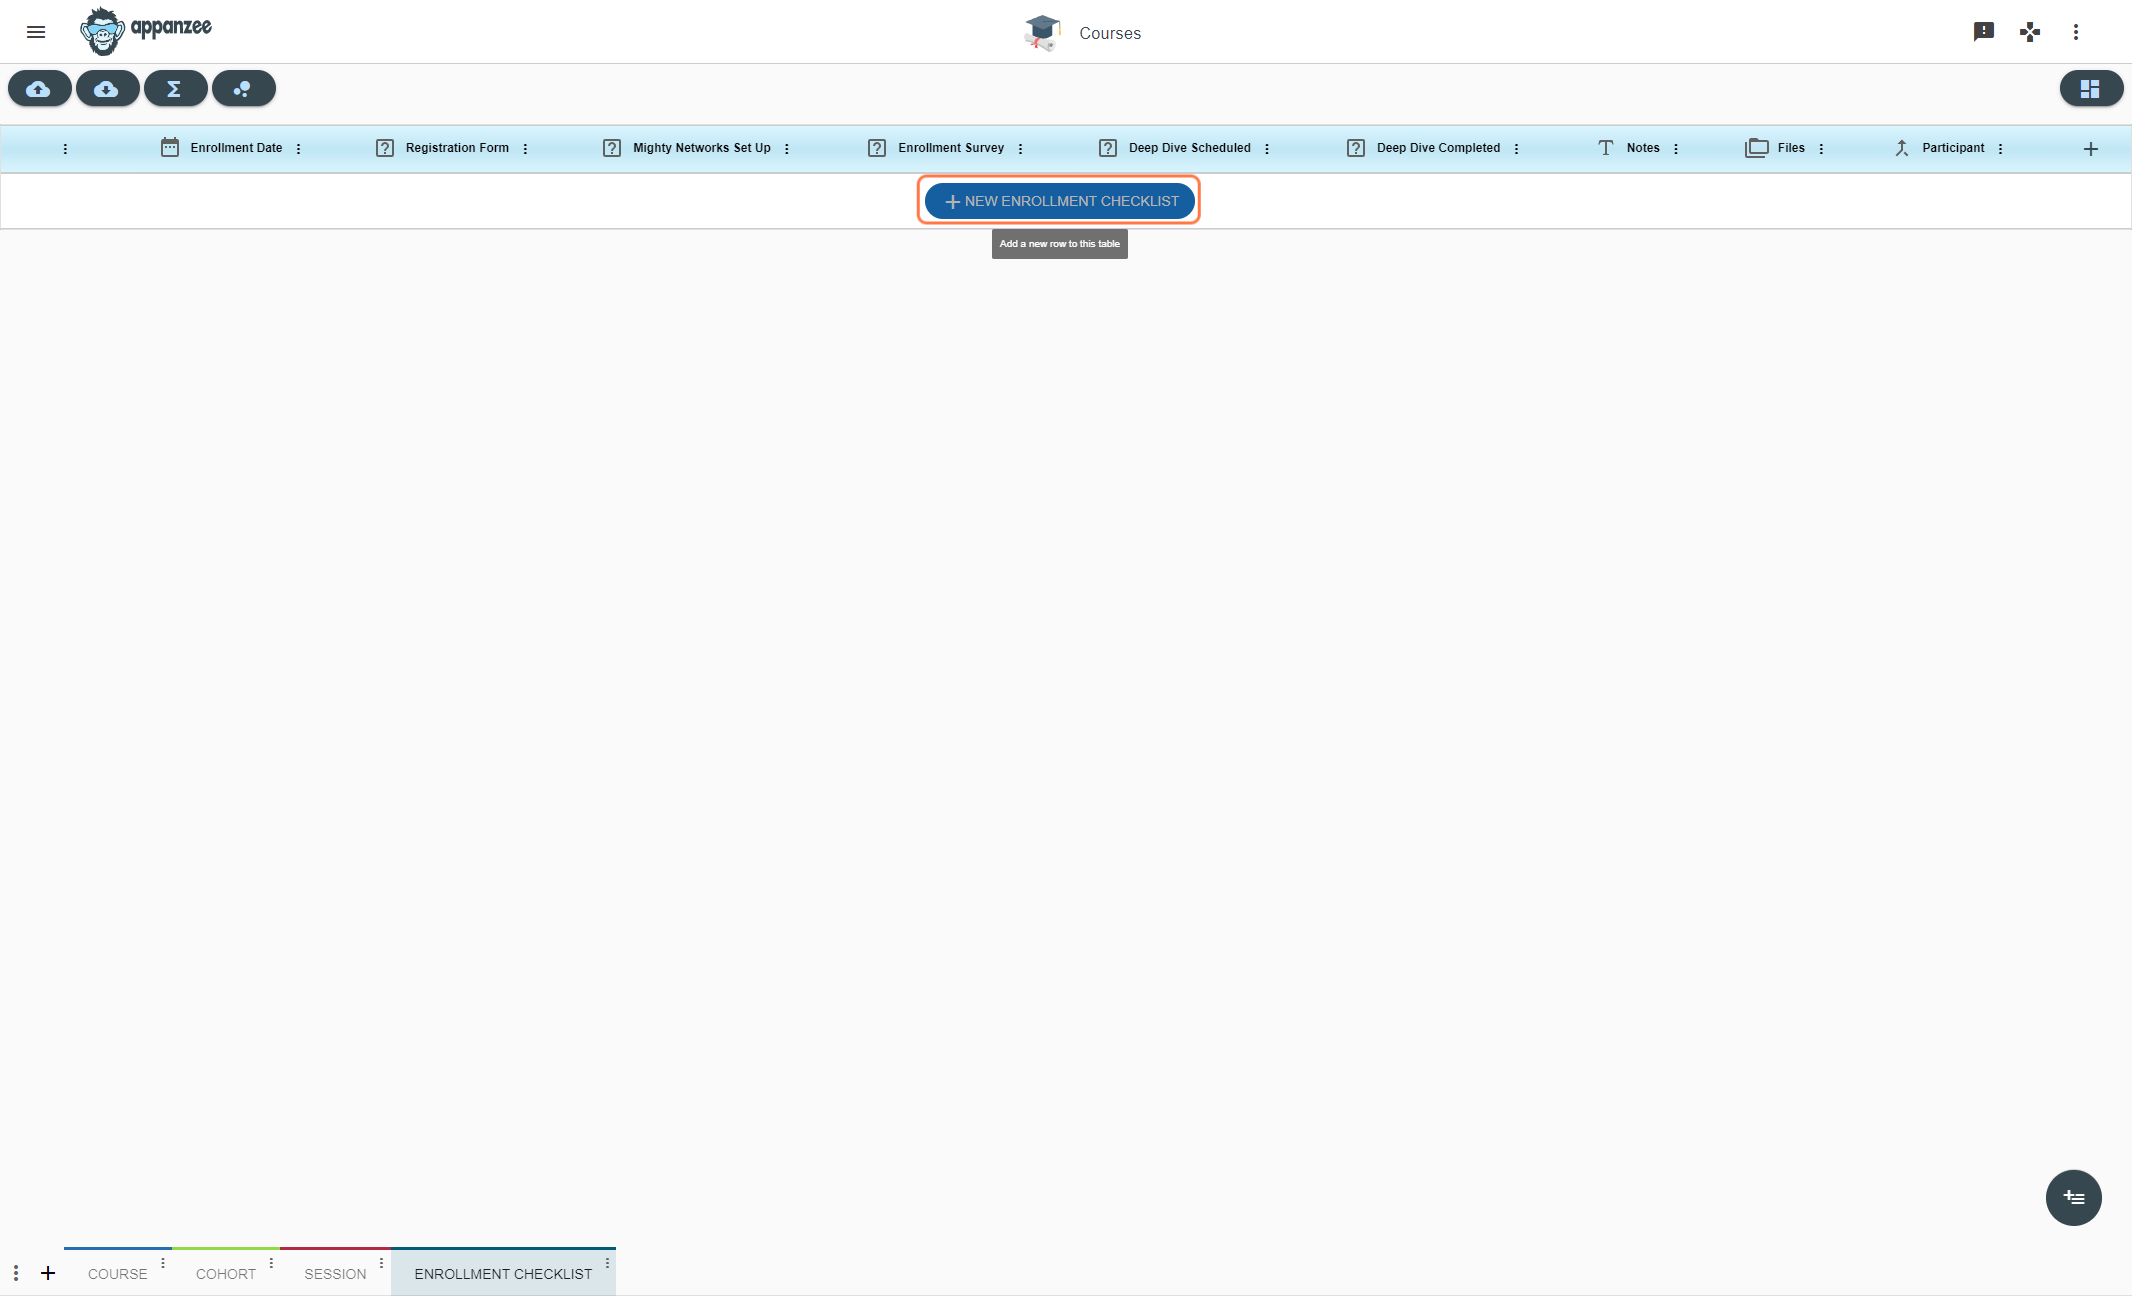Open the top-right three-dot app menu
The height and width of the screenshot is (1296, 2132).
click(x=2076, y=32)
